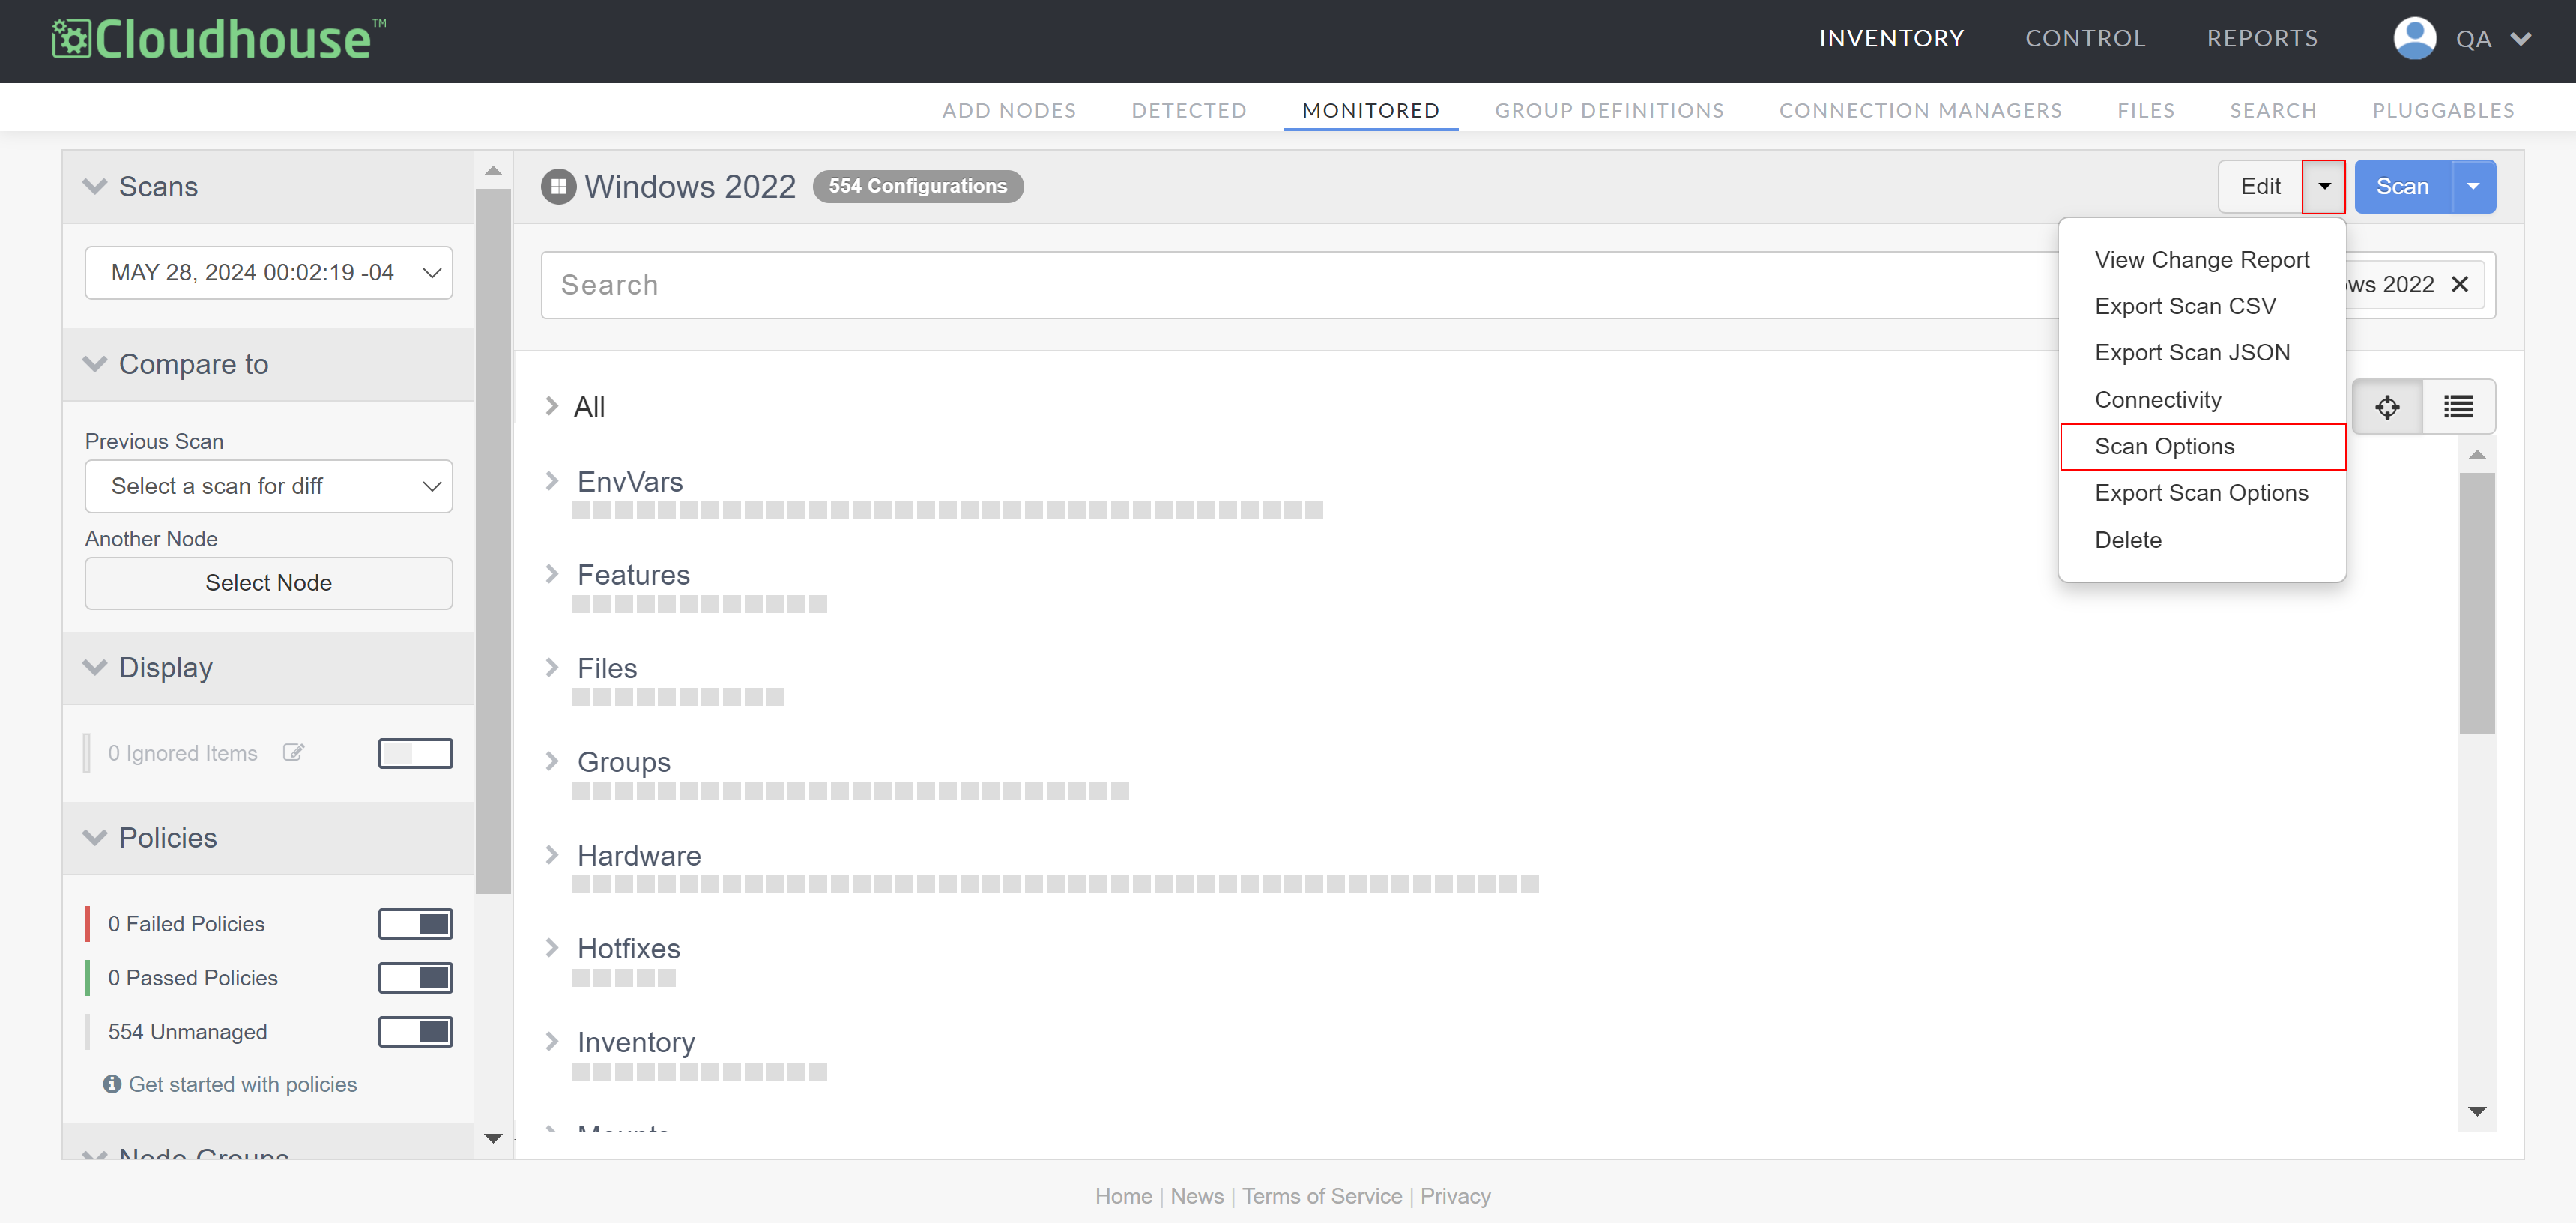Toggle the Passed Policies switch
The width and height of the screenshot is (2576, 1223).
[x=415, y=978]
